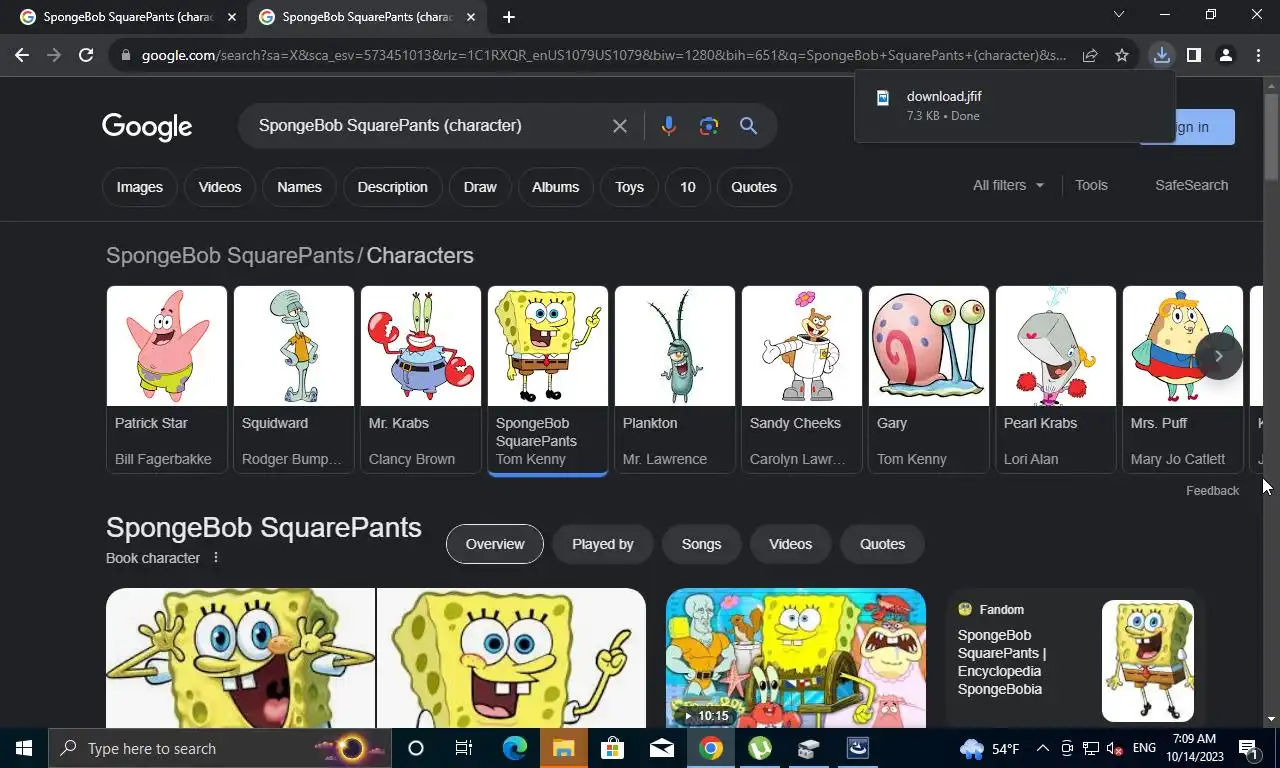1280x768 pixels.
Task: Select the Videos filter chip
Action: point(220,187)
